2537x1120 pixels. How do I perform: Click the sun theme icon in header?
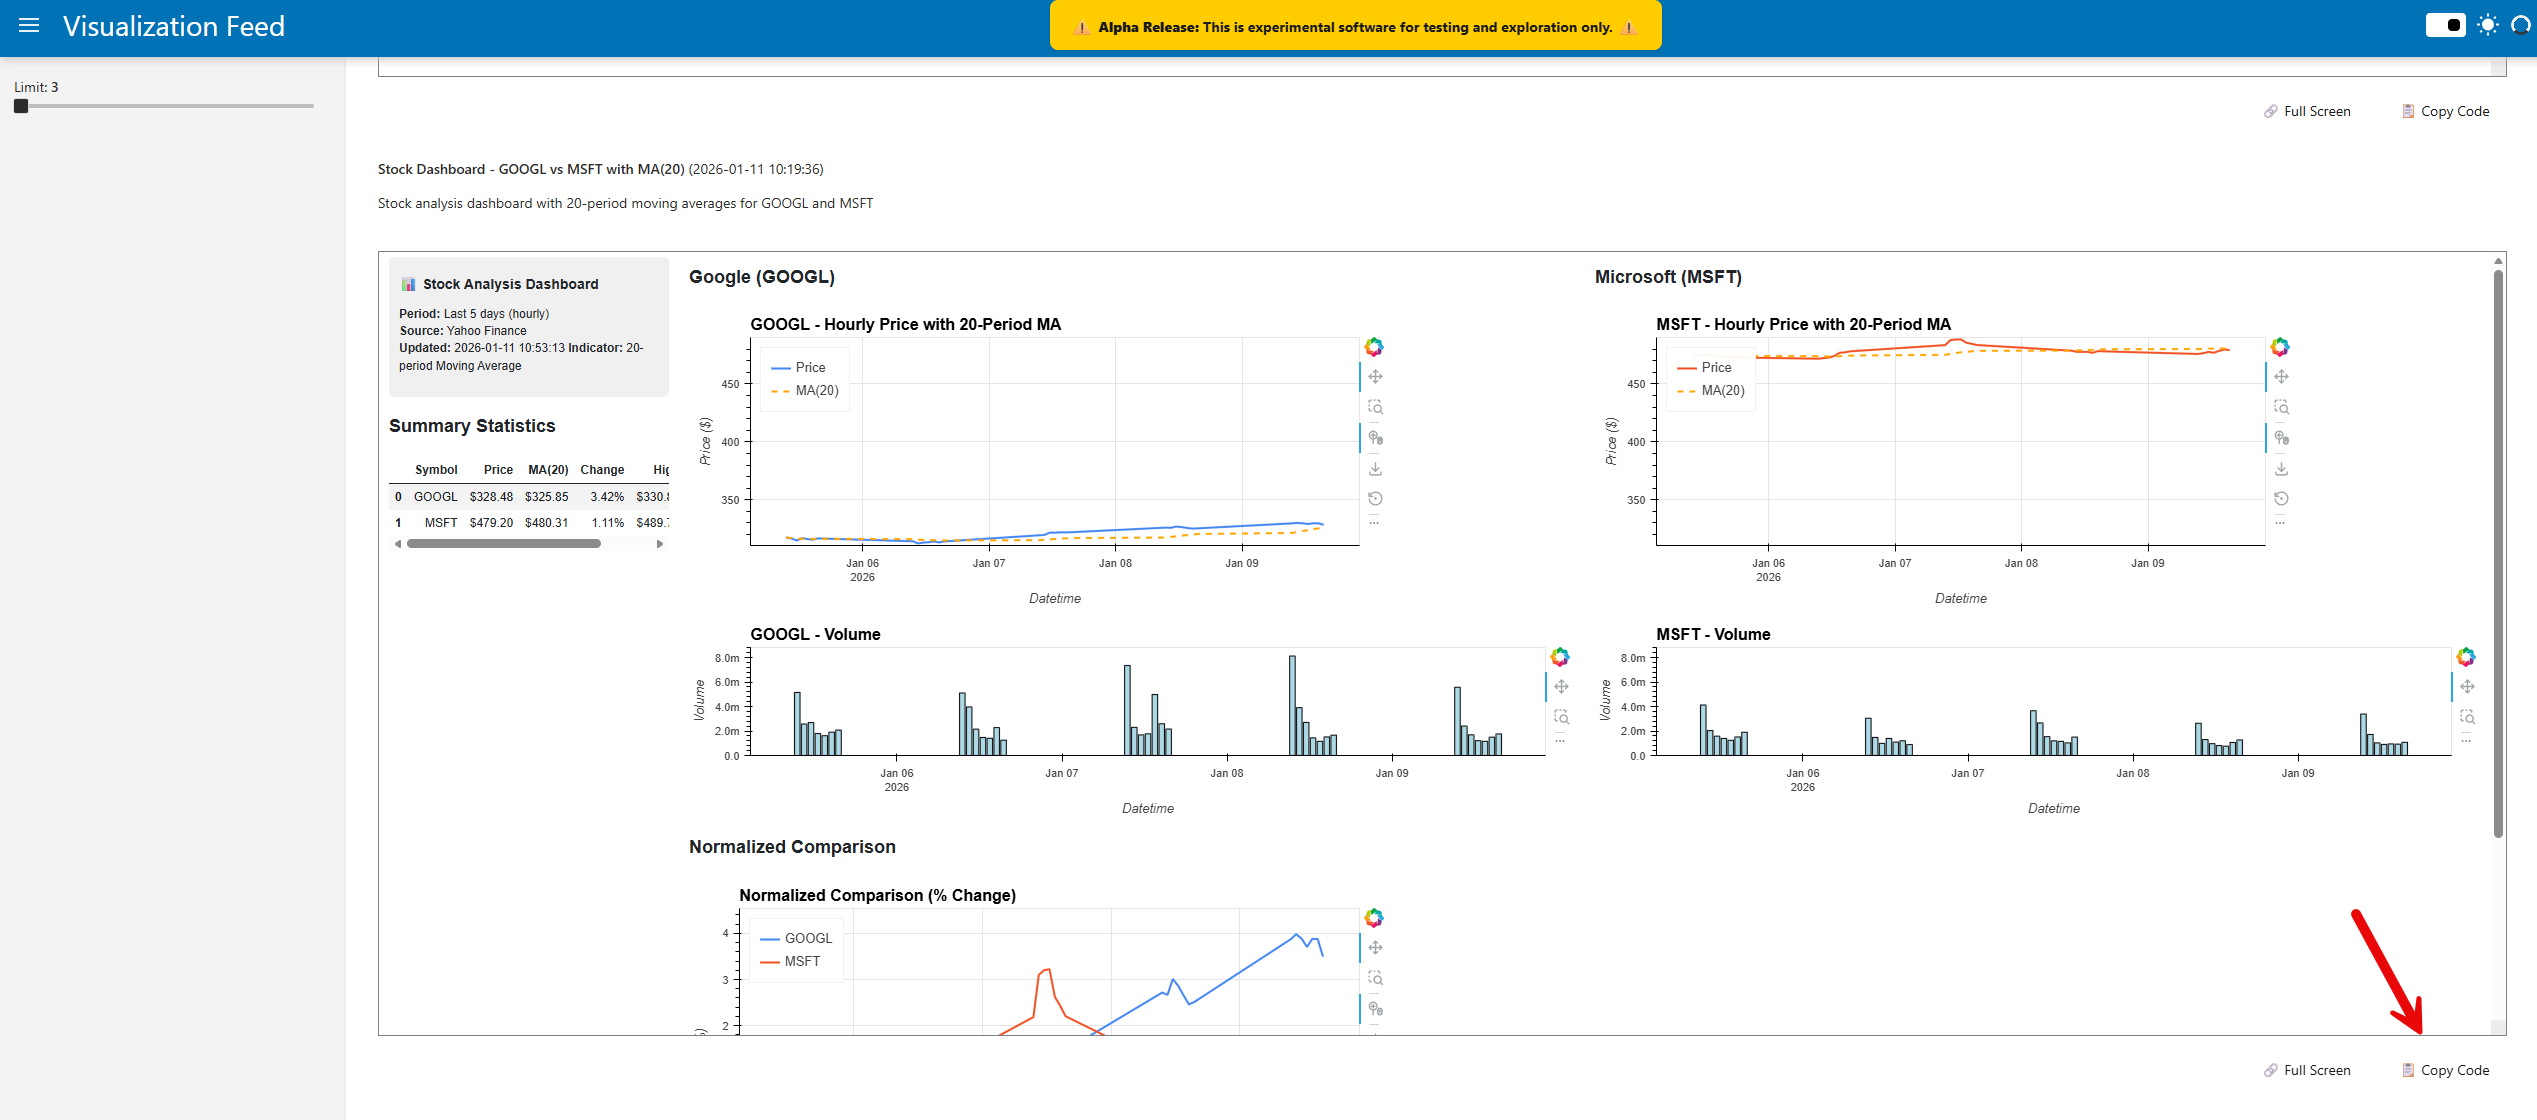pyautogui.click(x=2488, y=26)
